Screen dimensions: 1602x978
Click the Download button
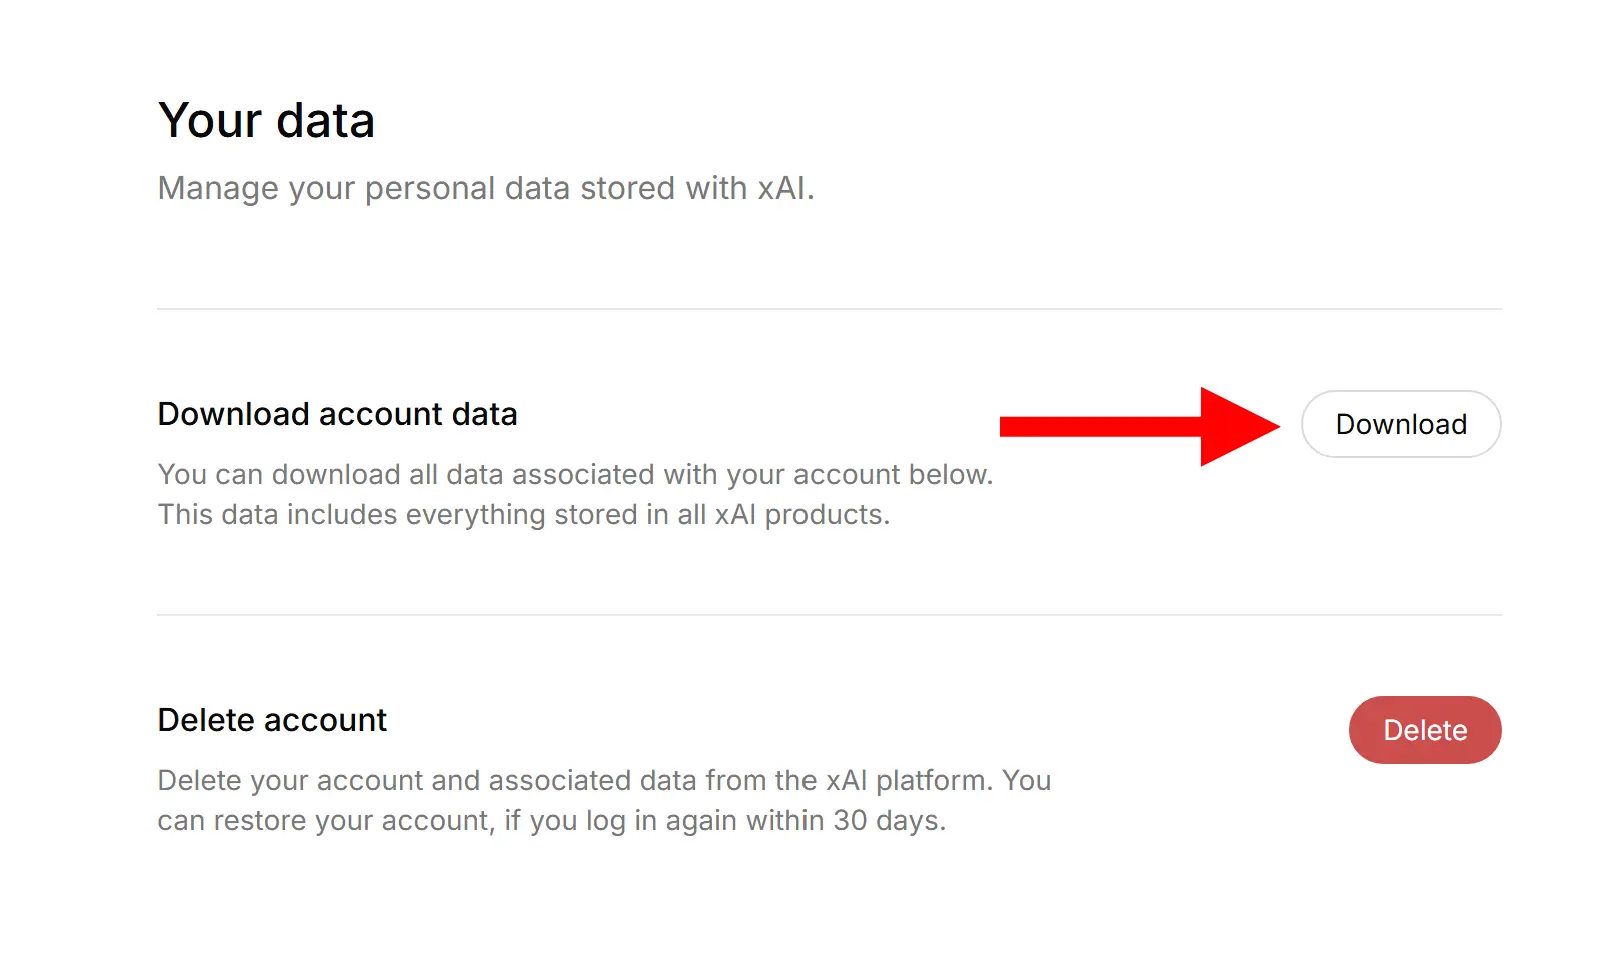1400,424
